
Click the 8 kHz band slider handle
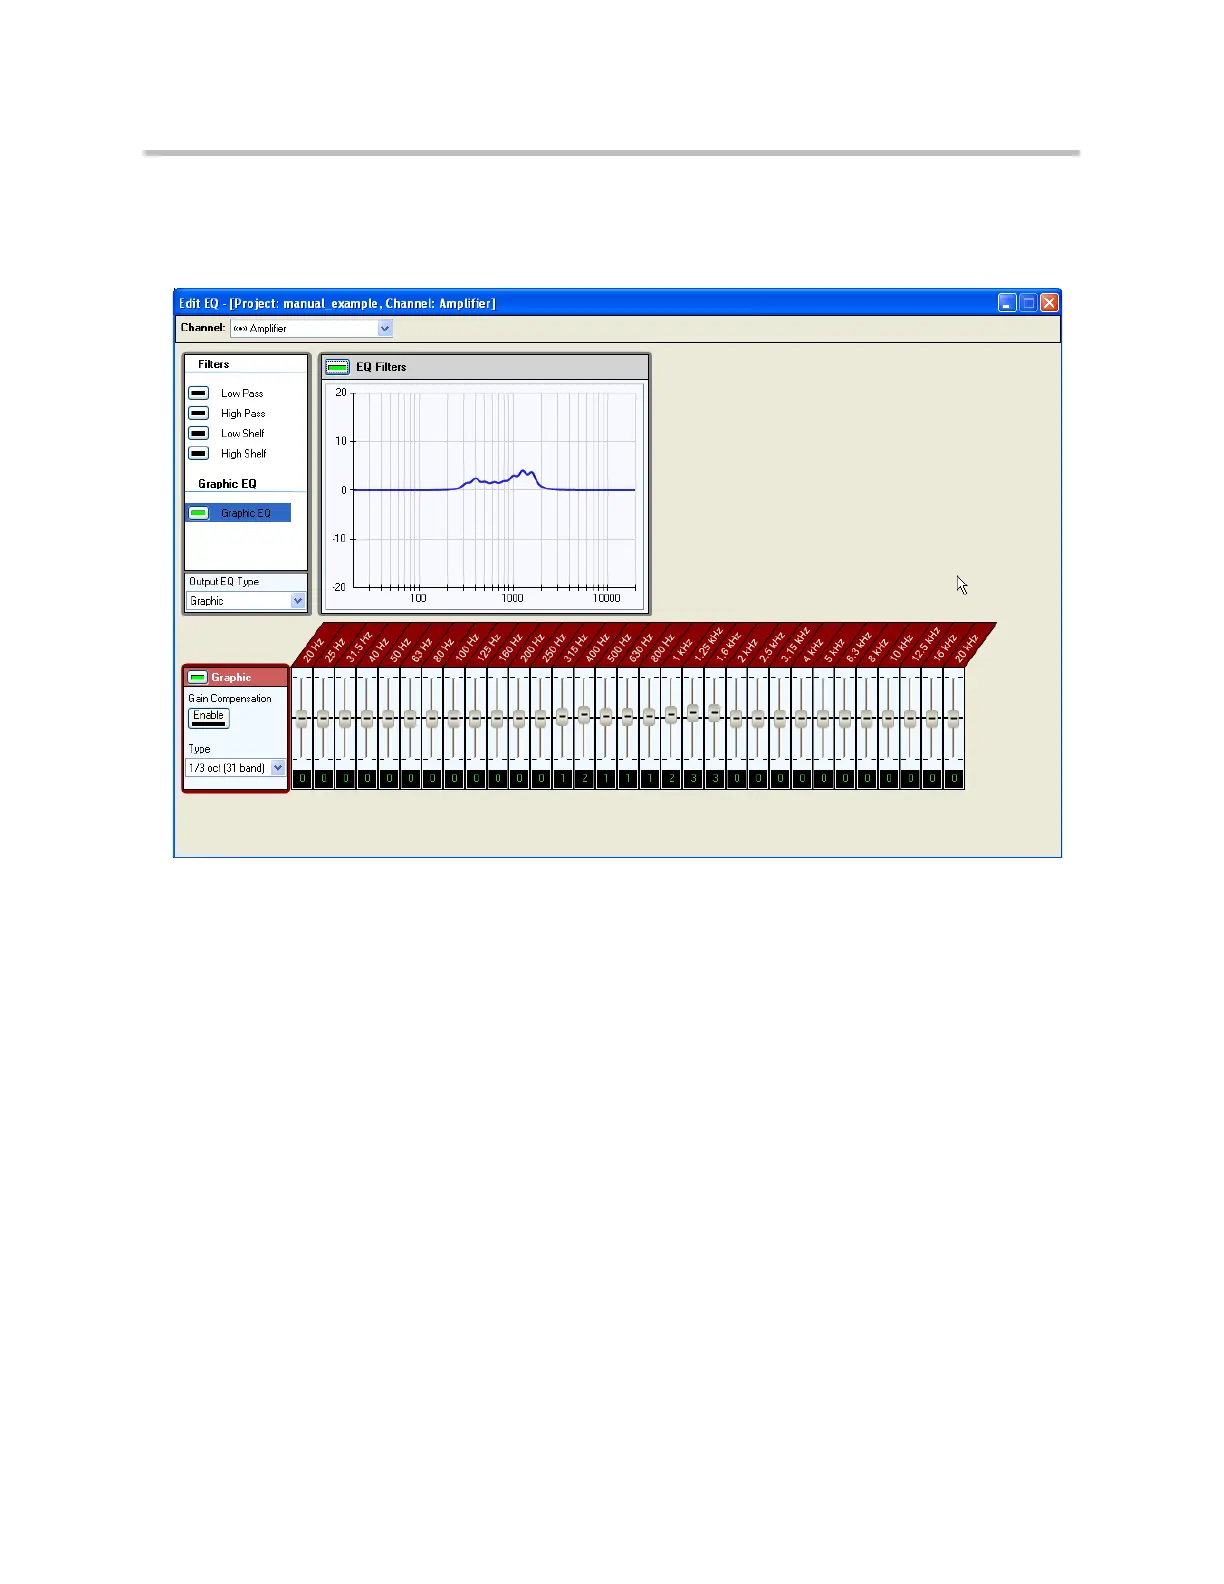[x=867, y=718]
